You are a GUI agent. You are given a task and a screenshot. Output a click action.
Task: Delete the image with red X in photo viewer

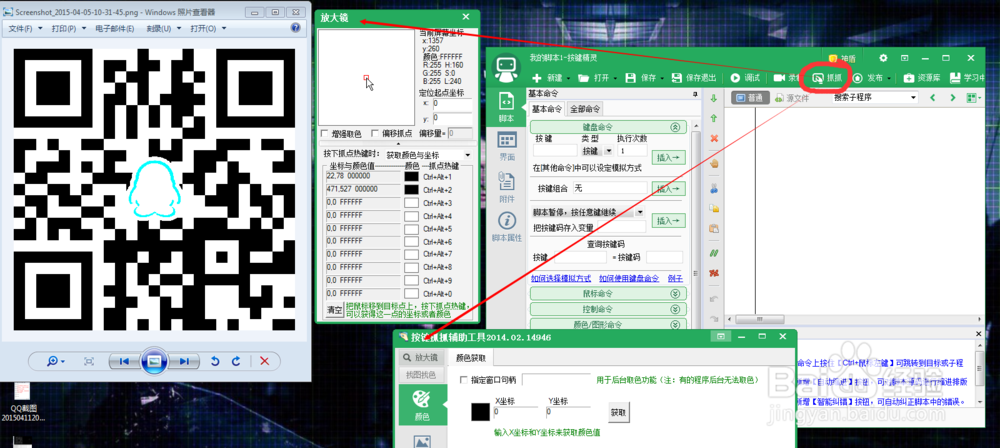click(265, 361)
